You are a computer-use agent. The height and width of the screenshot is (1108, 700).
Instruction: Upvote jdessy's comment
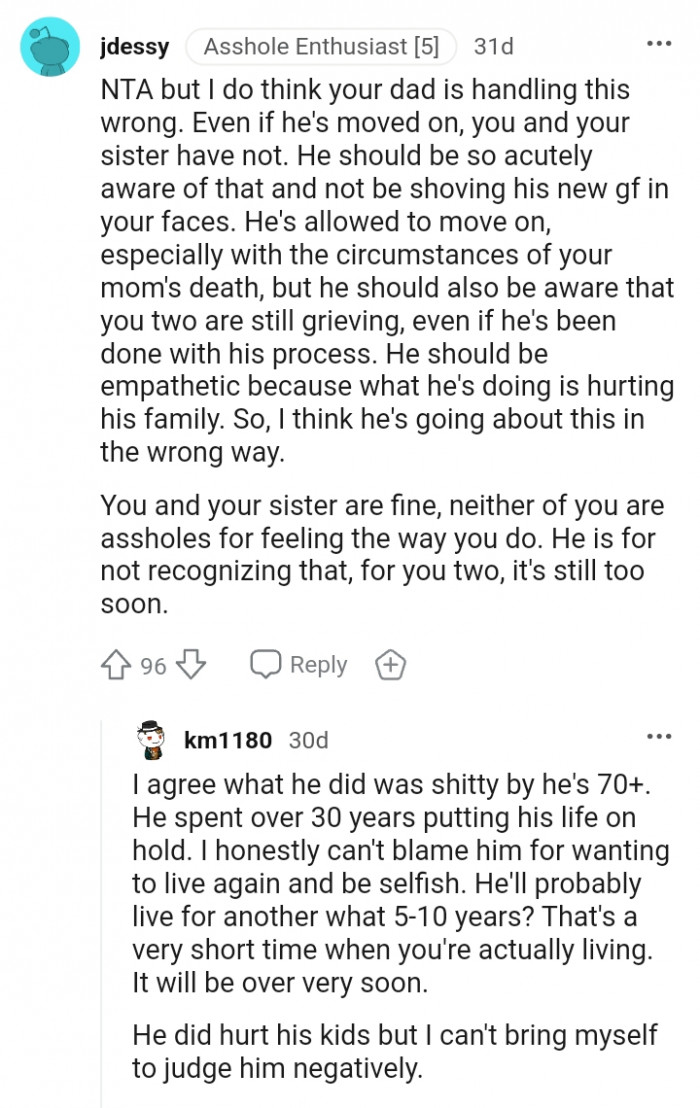(x=117, y=665)
